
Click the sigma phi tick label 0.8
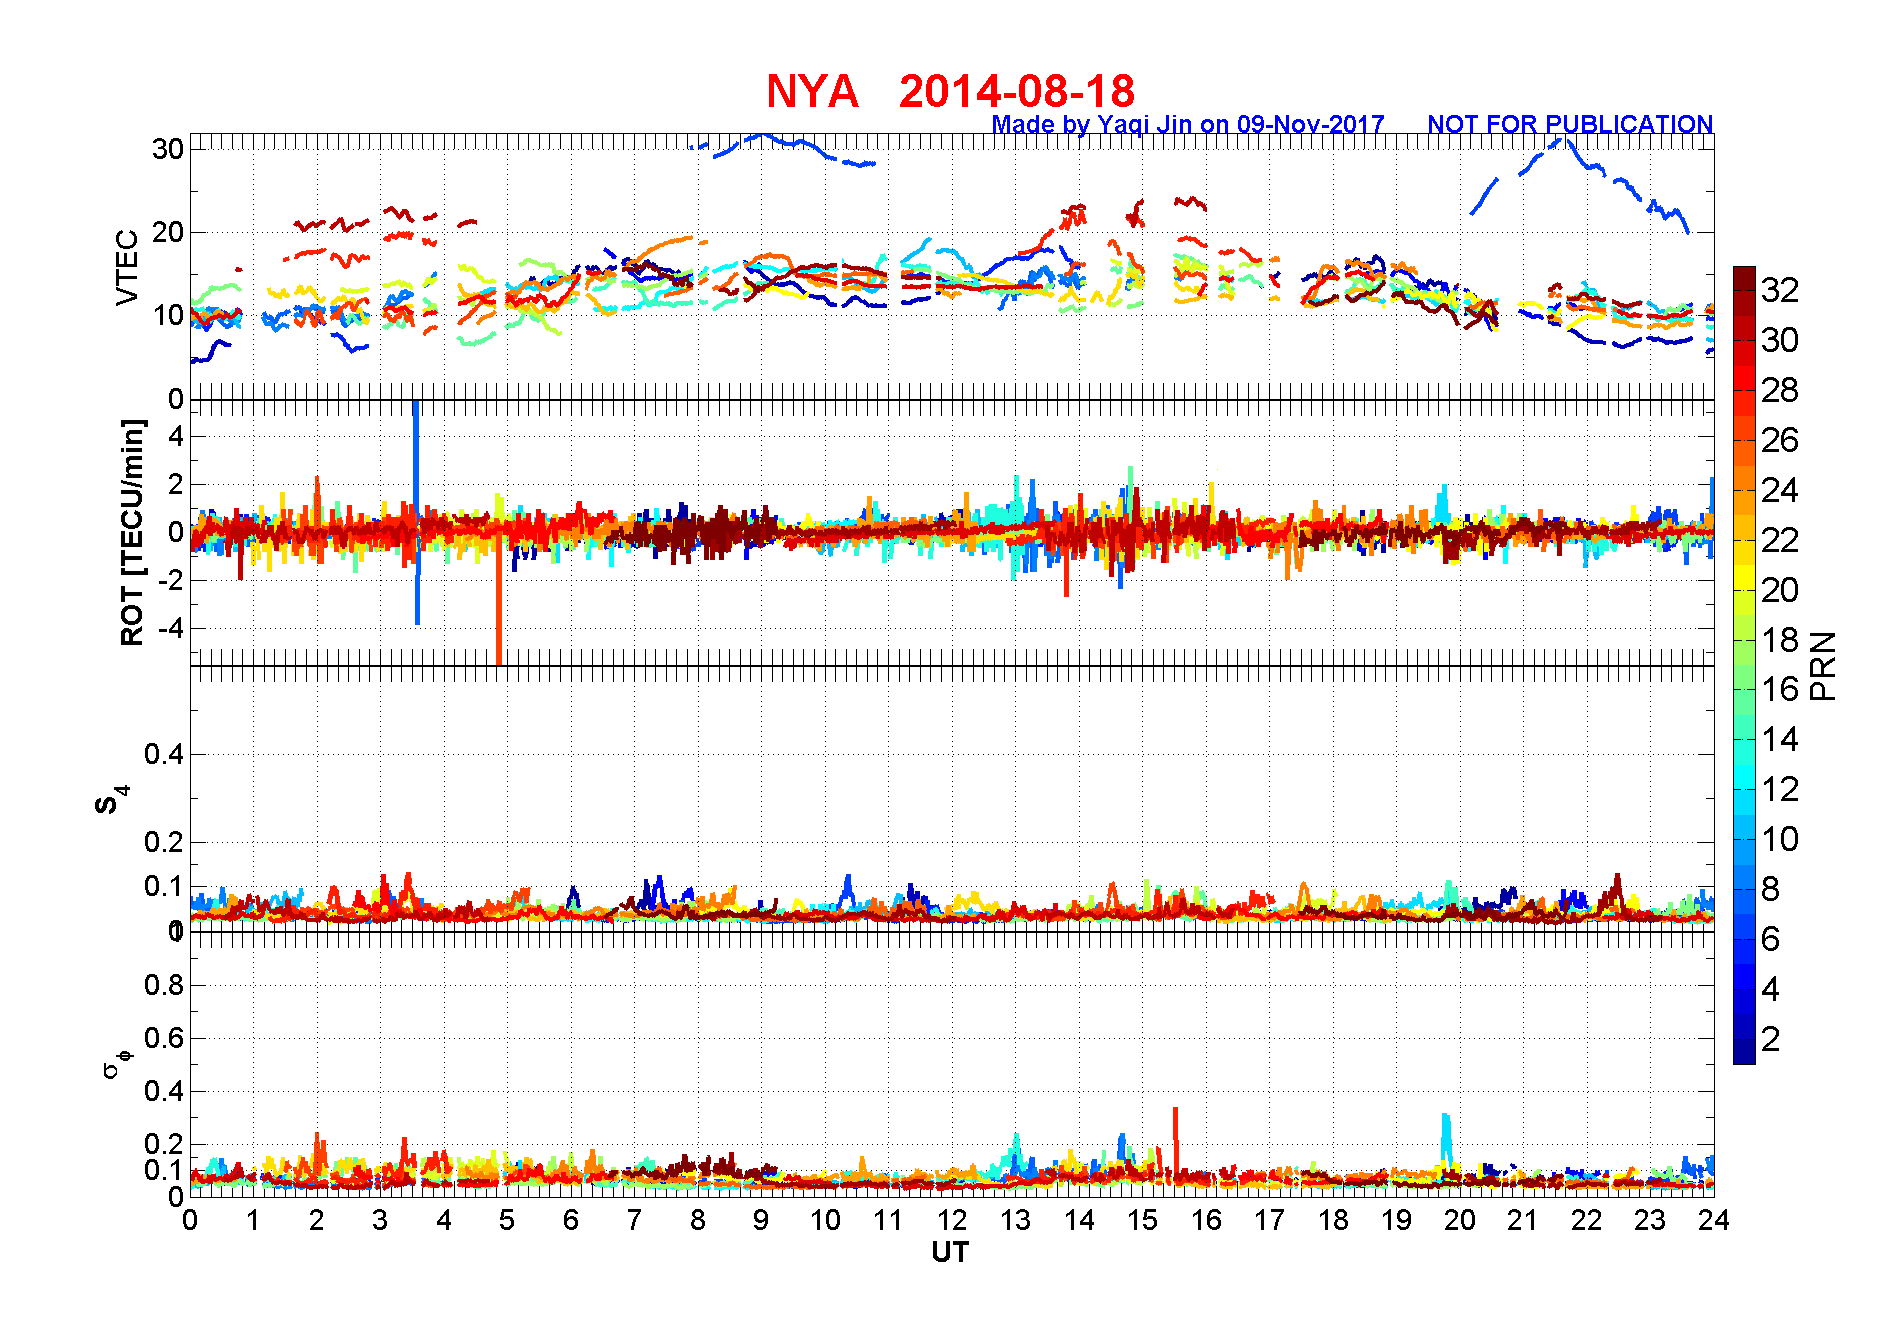(164, 985)
